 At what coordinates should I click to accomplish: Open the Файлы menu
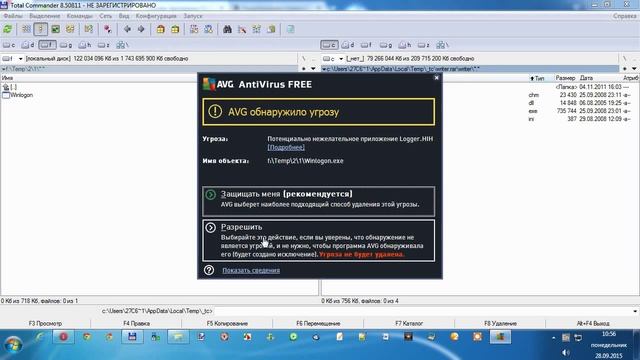tap(13, 16)
